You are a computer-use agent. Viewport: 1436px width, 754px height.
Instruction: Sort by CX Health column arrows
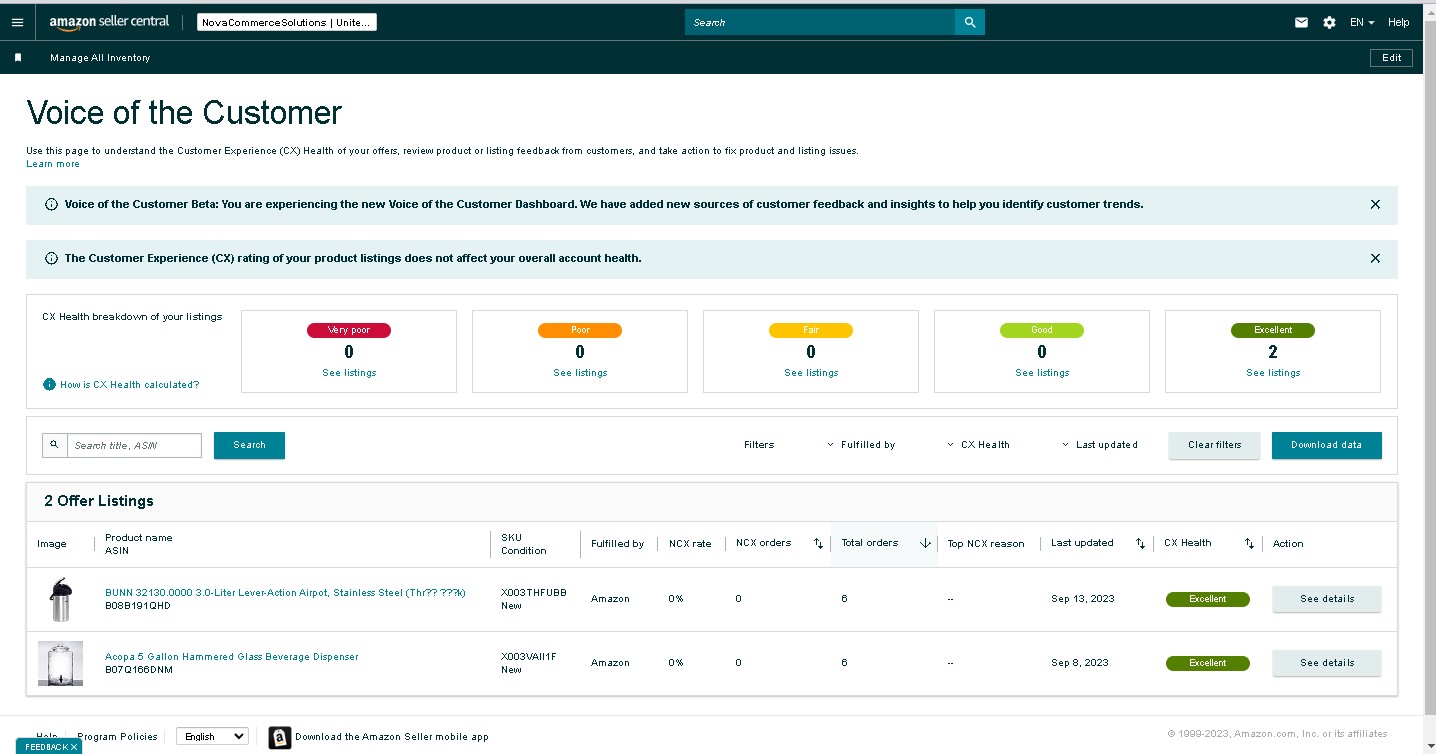click(x=1249, y=544)
